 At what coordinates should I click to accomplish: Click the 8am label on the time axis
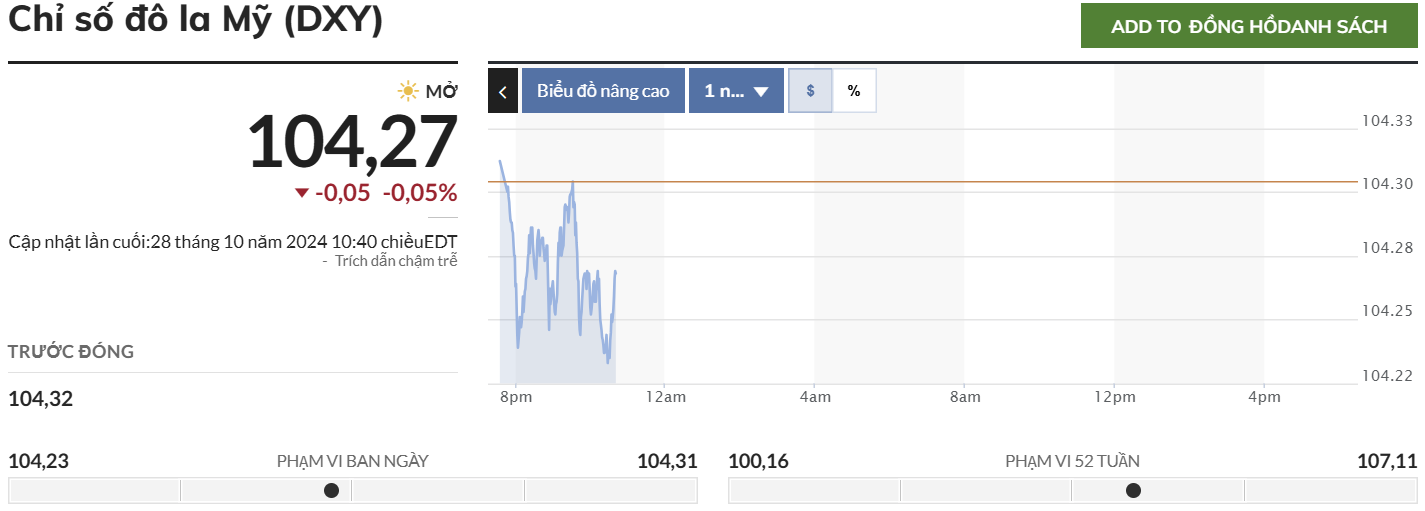[964, 397]
